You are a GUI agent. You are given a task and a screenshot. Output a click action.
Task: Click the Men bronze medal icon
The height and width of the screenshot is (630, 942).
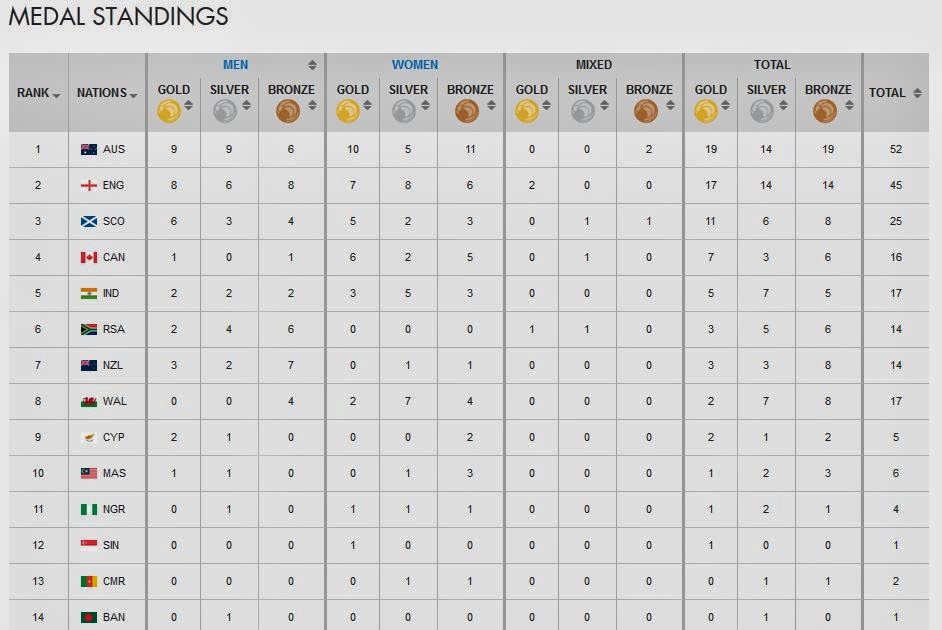[288, 112]
